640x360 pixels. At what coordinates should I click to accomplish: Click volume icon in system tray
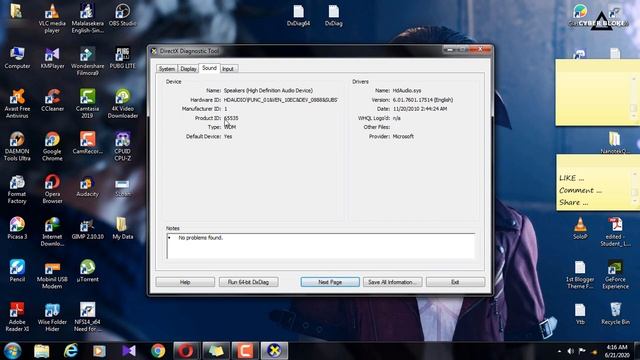[x=570, y=351]
